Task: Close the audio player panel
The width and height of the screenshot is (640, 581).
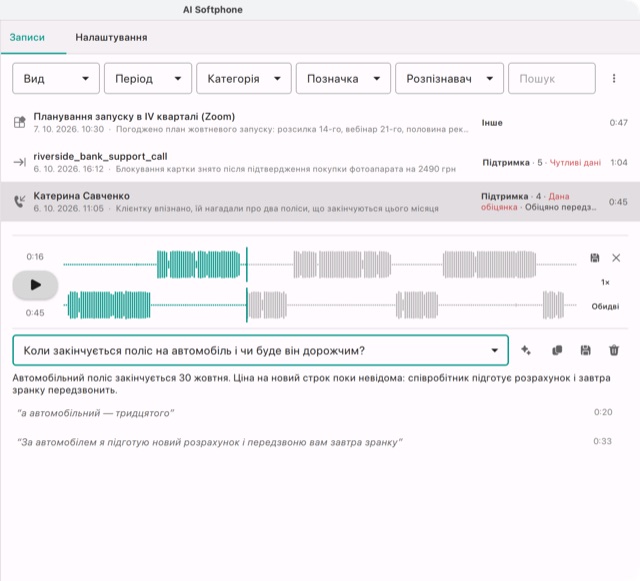Action: pos(616,258)
